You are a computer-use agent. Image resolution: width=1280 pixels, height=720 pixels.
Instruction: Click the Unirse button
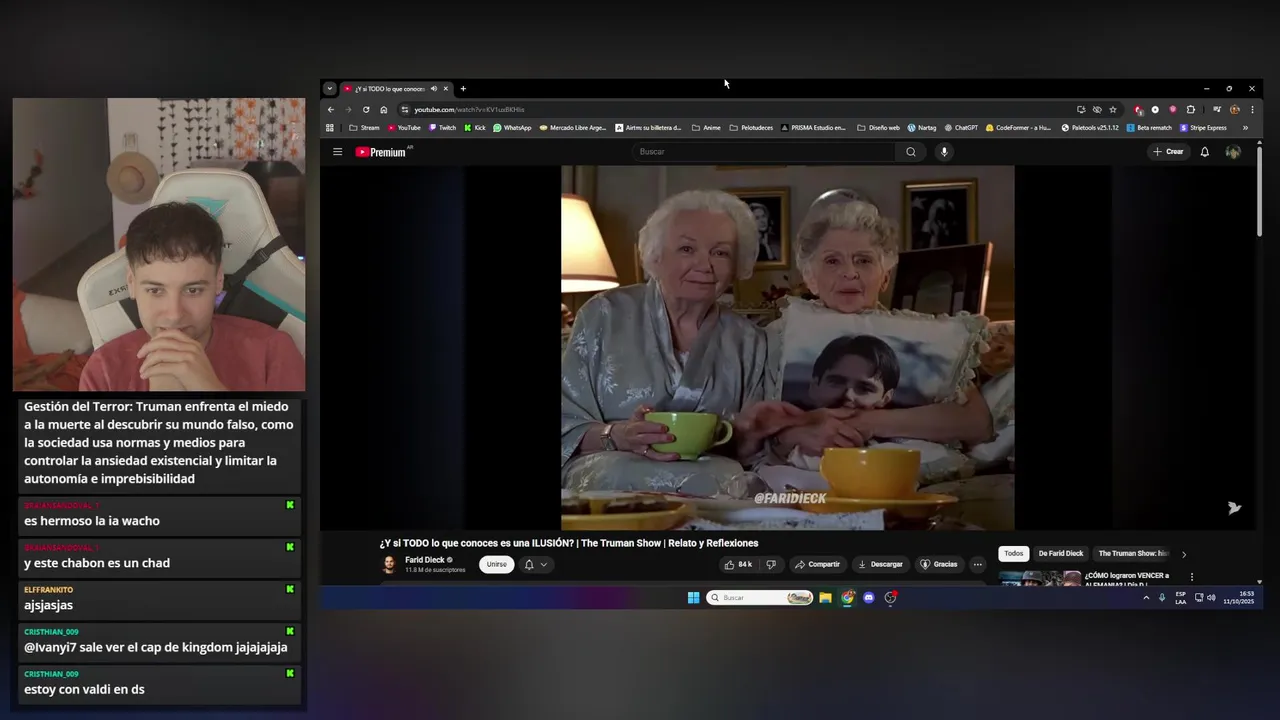[497, 564]
